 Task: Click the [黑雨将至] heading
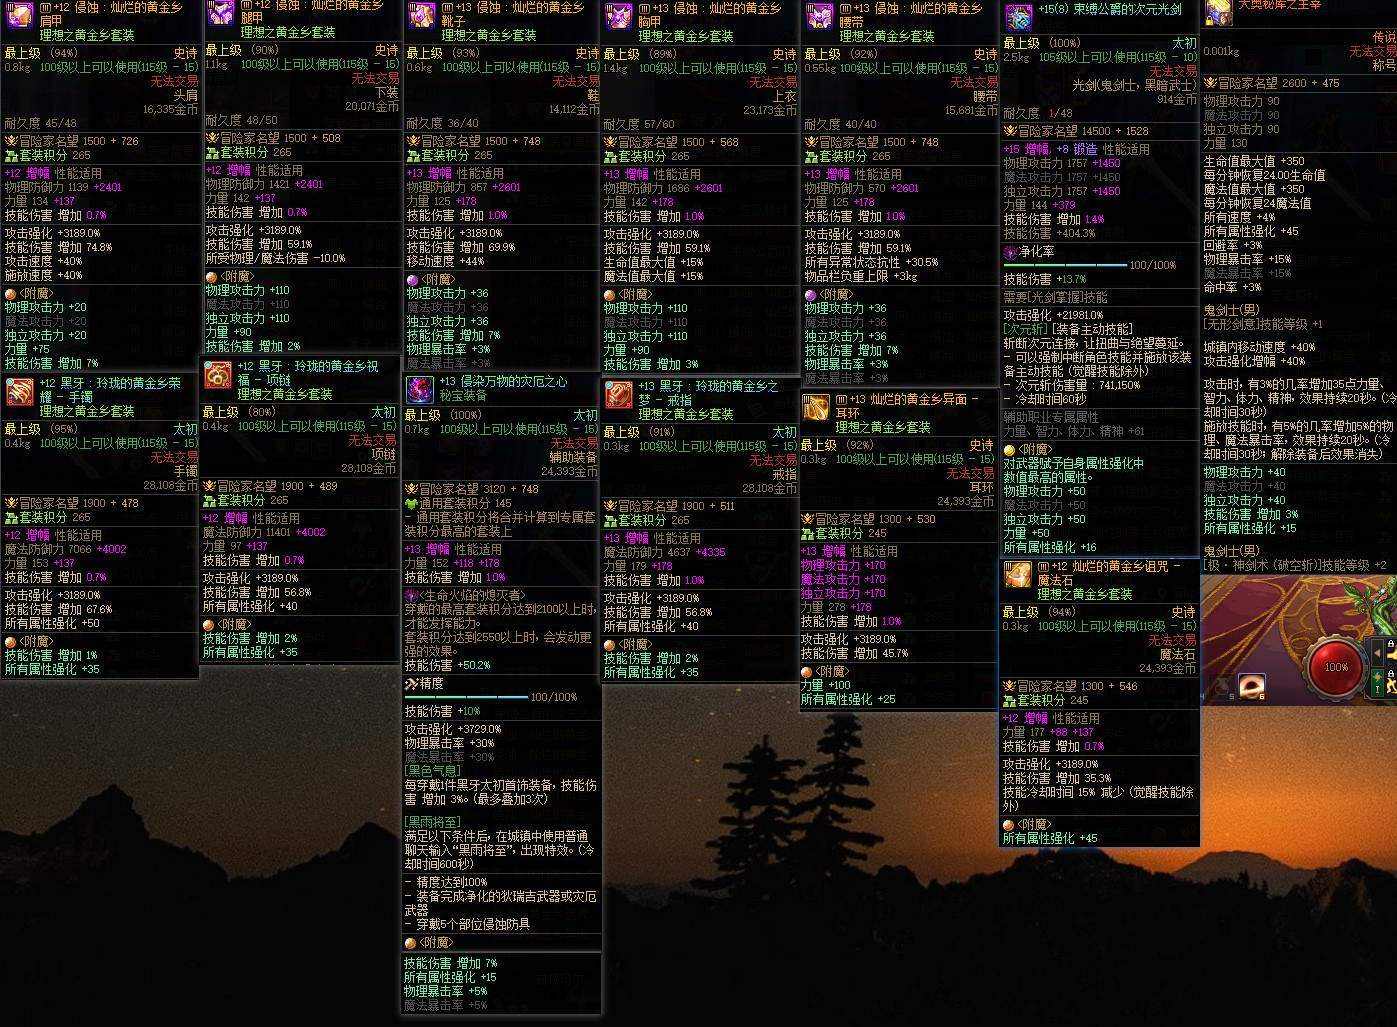click(x=433, y=822)
